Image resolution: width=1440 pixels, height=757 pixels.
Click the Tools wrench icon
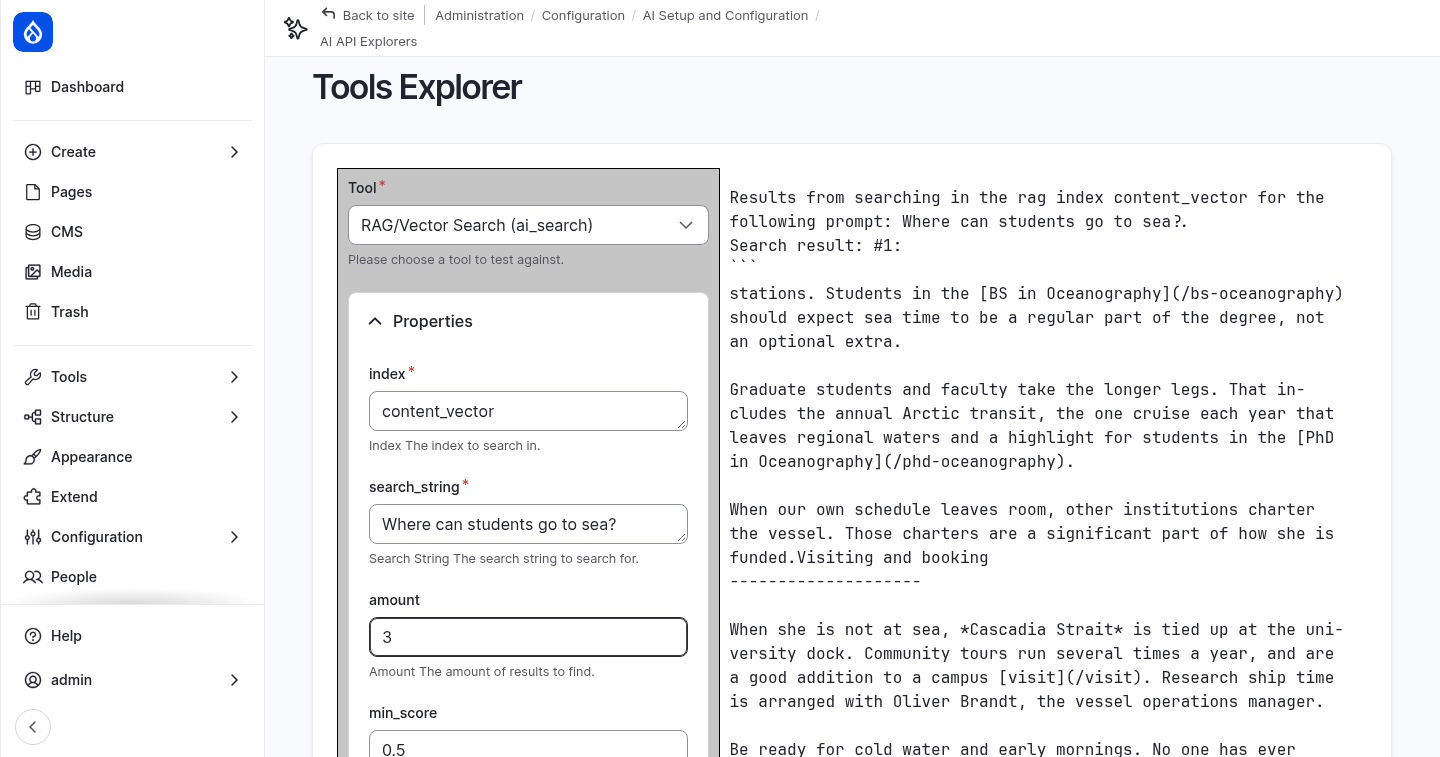pyautogui.click(x=33, y=377)
